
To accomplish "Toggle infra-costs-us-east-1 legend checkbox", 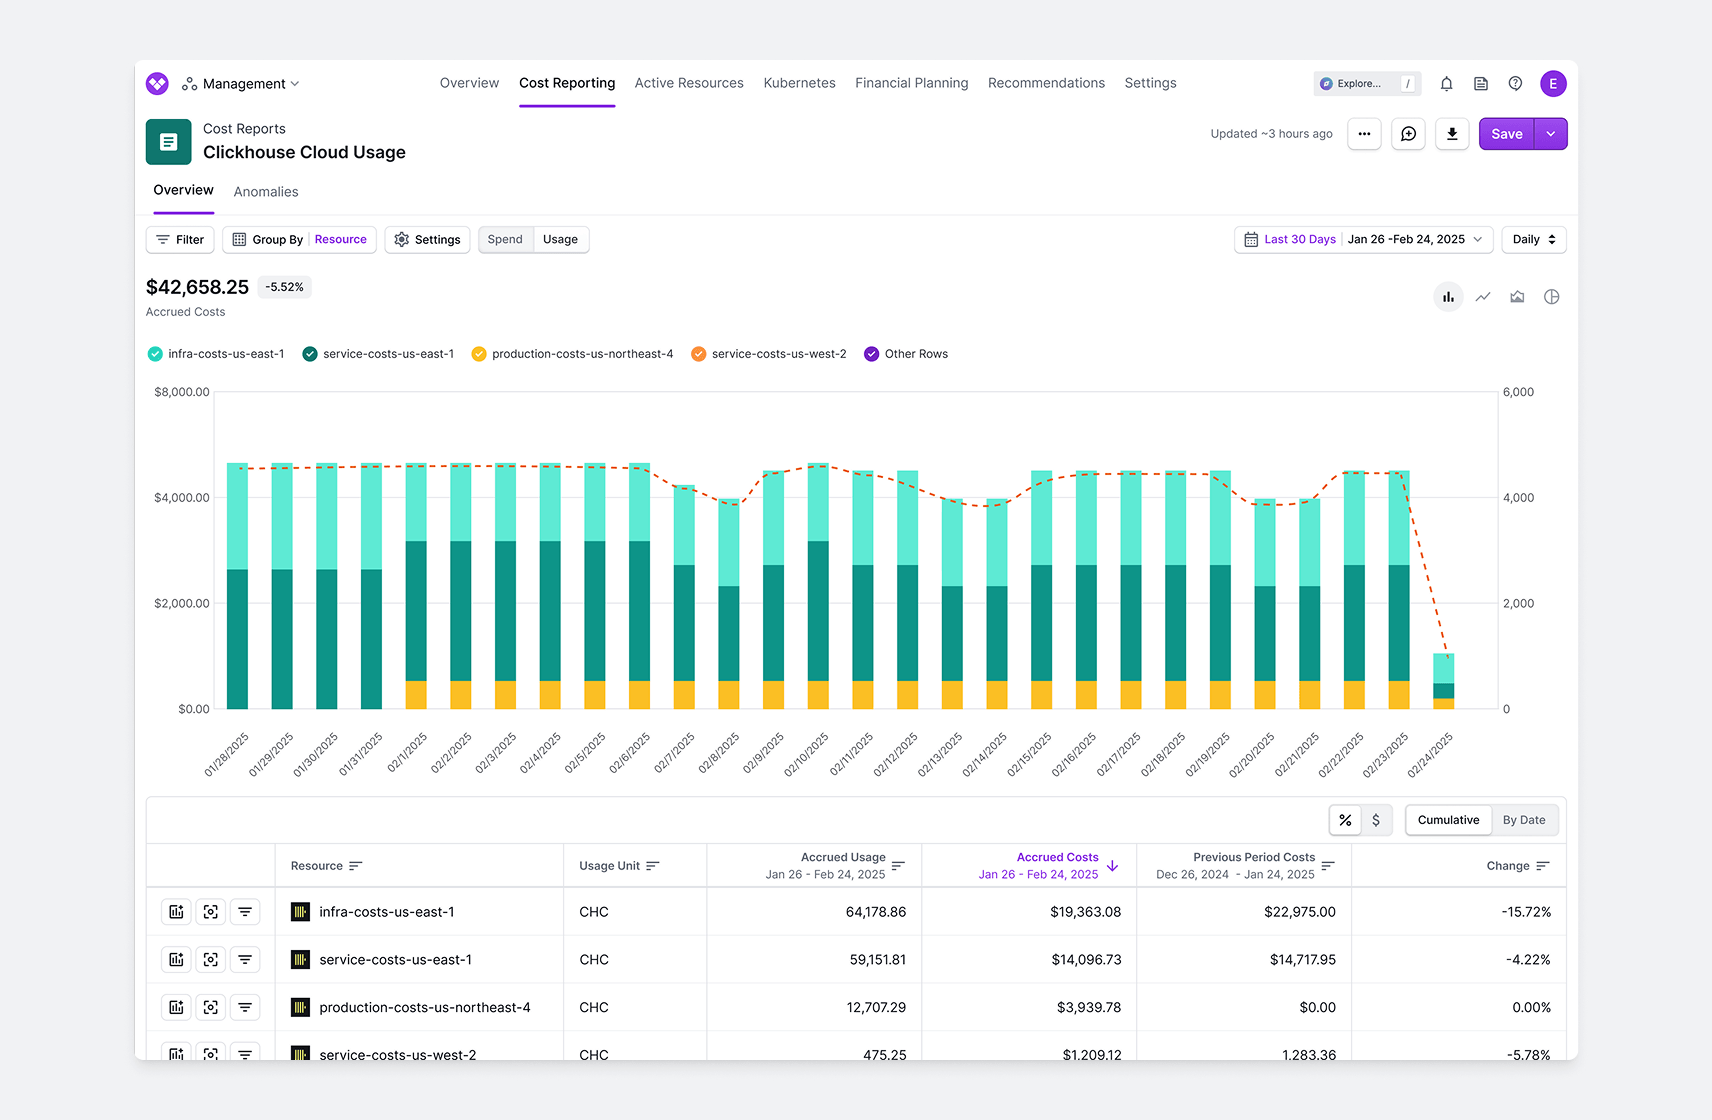I will [155, 354].
